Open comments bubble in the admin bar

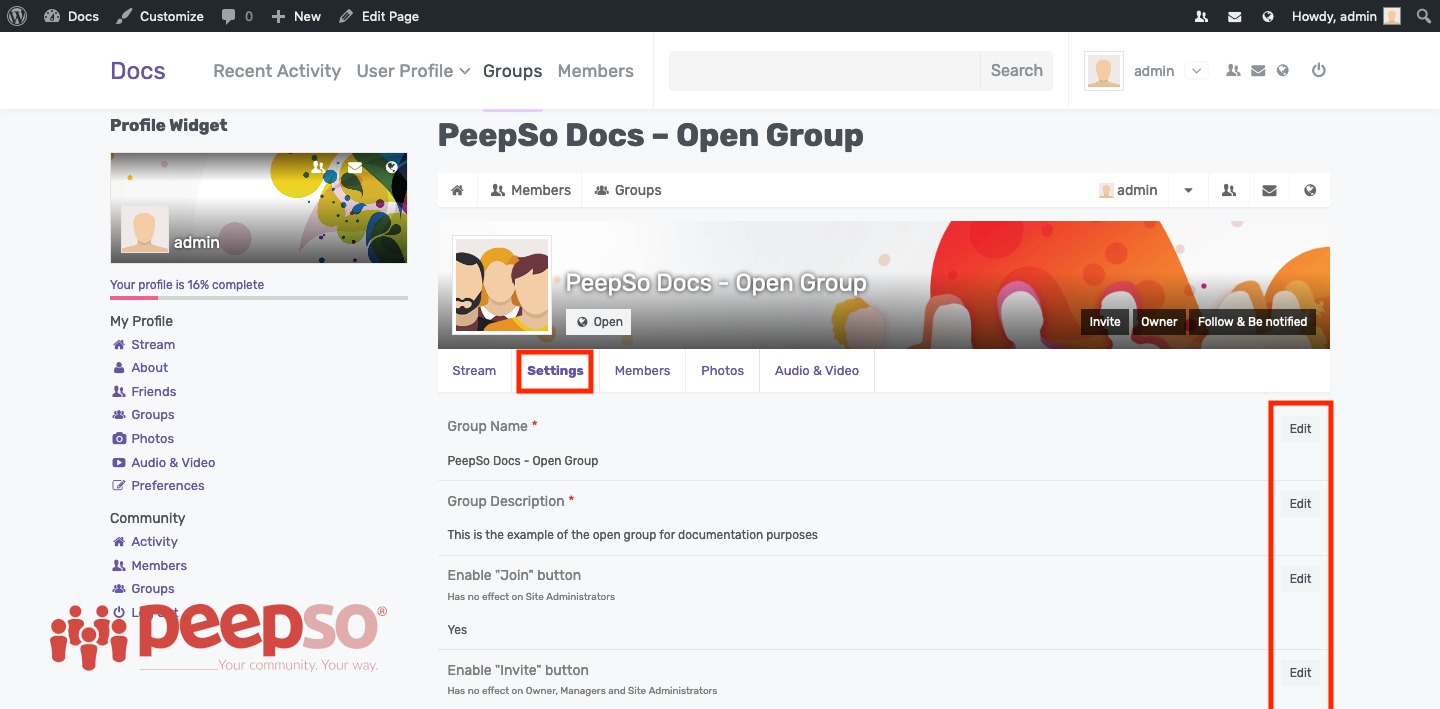tap(237, 16)
